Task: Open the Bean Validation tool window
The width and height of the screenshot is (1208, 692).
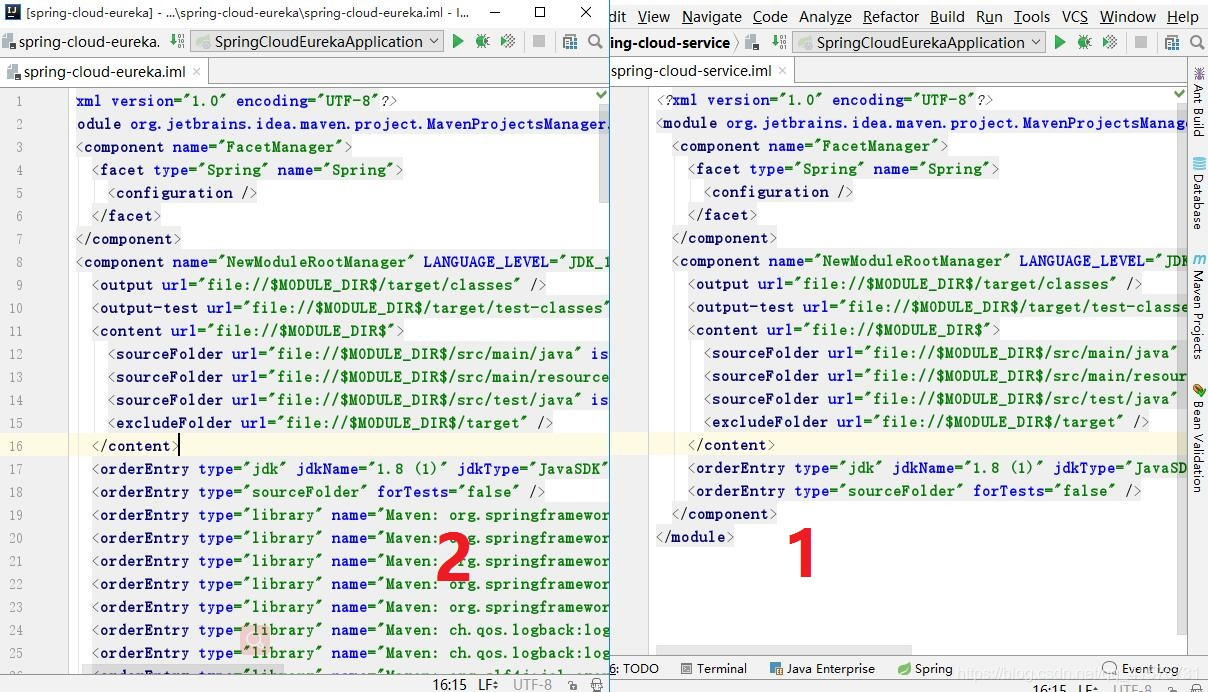Action: (1197, 437)
